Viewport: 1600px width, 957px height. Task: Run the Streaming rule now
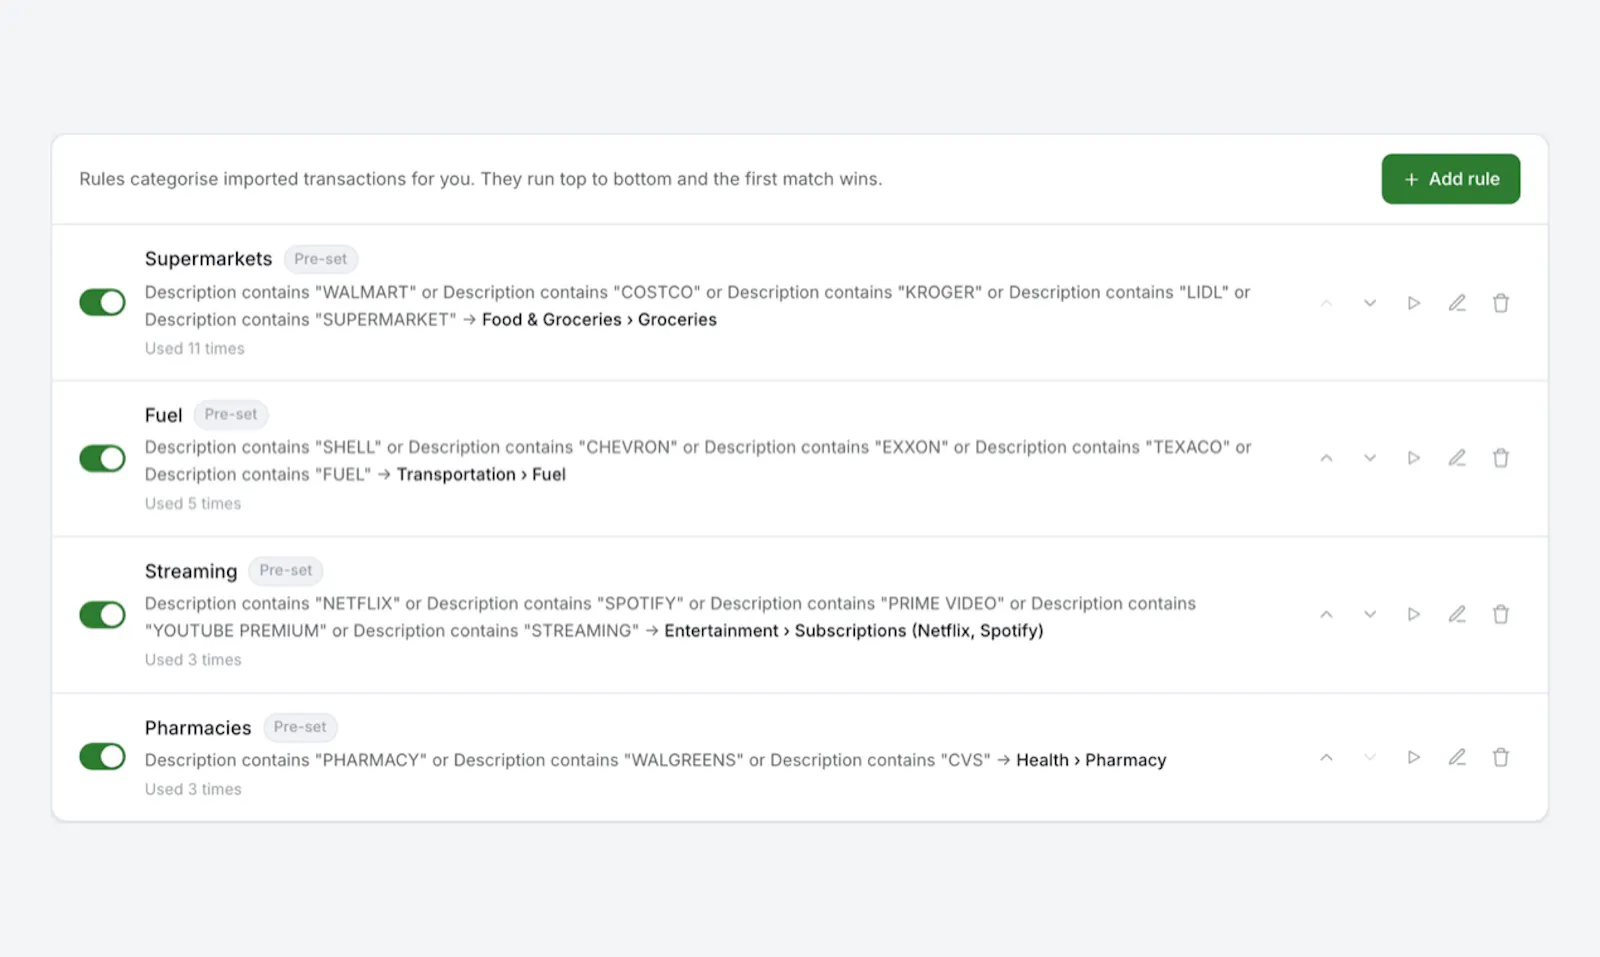1413,614
